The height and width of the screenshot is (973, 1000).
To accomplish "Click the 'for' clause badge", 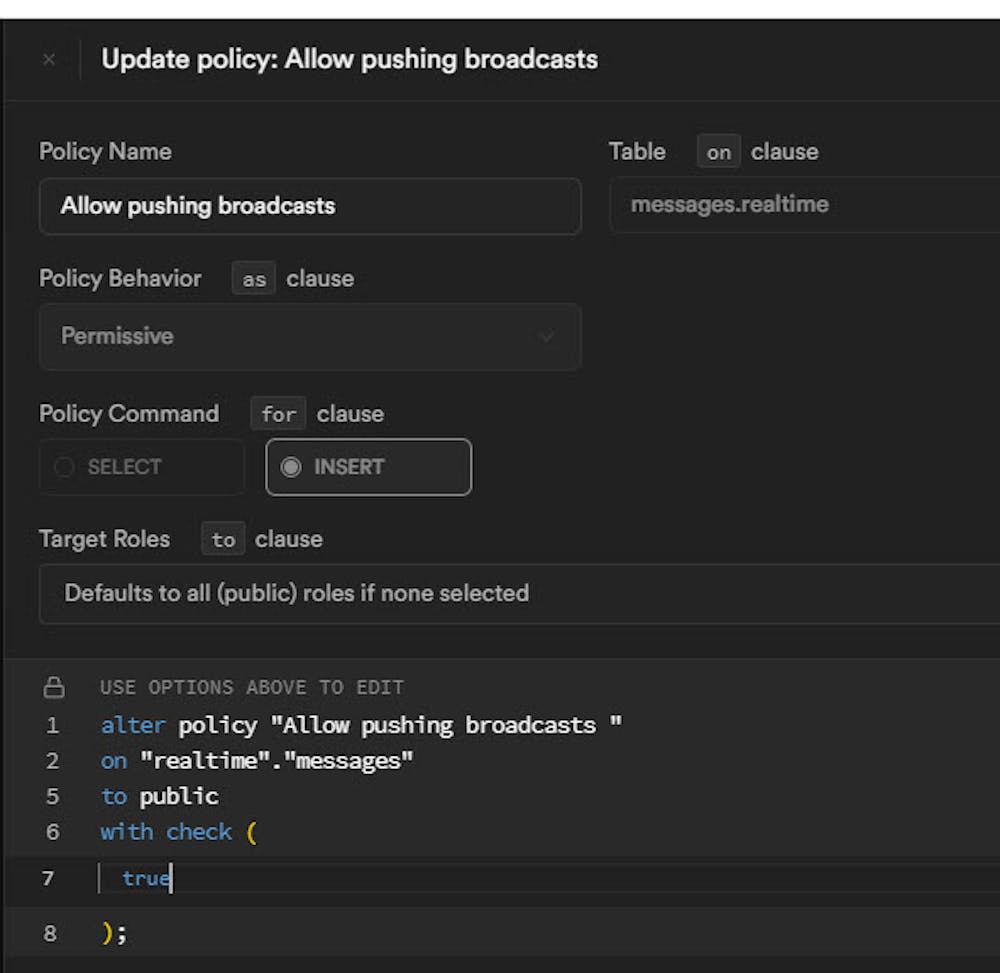I will click(278, 414).
